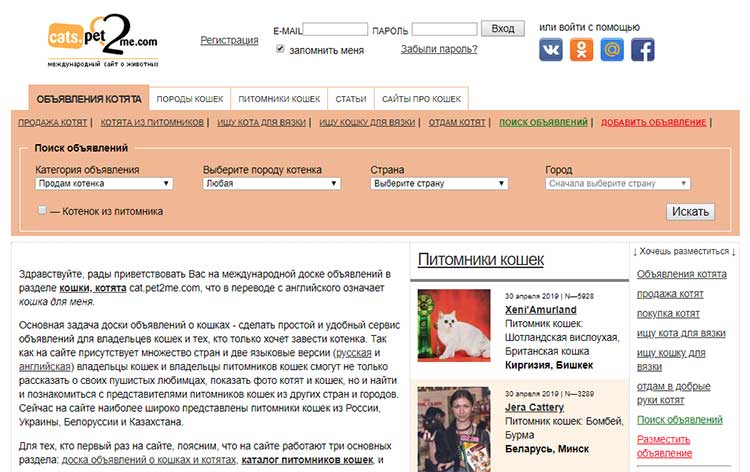Open 'КОТЯТА ИЗ ПИТОМНИКОВ' submenu link
750x472 pixels.
[x=152, y=122]
